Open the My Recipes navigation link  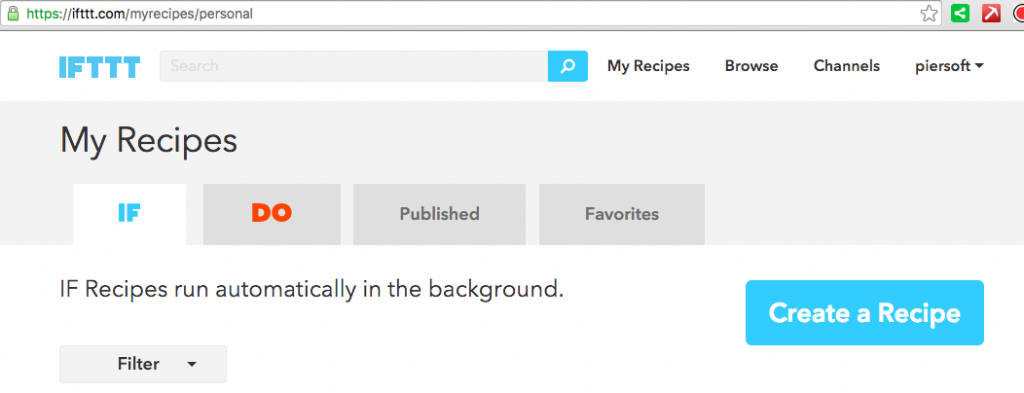click(x=648, y=66)
